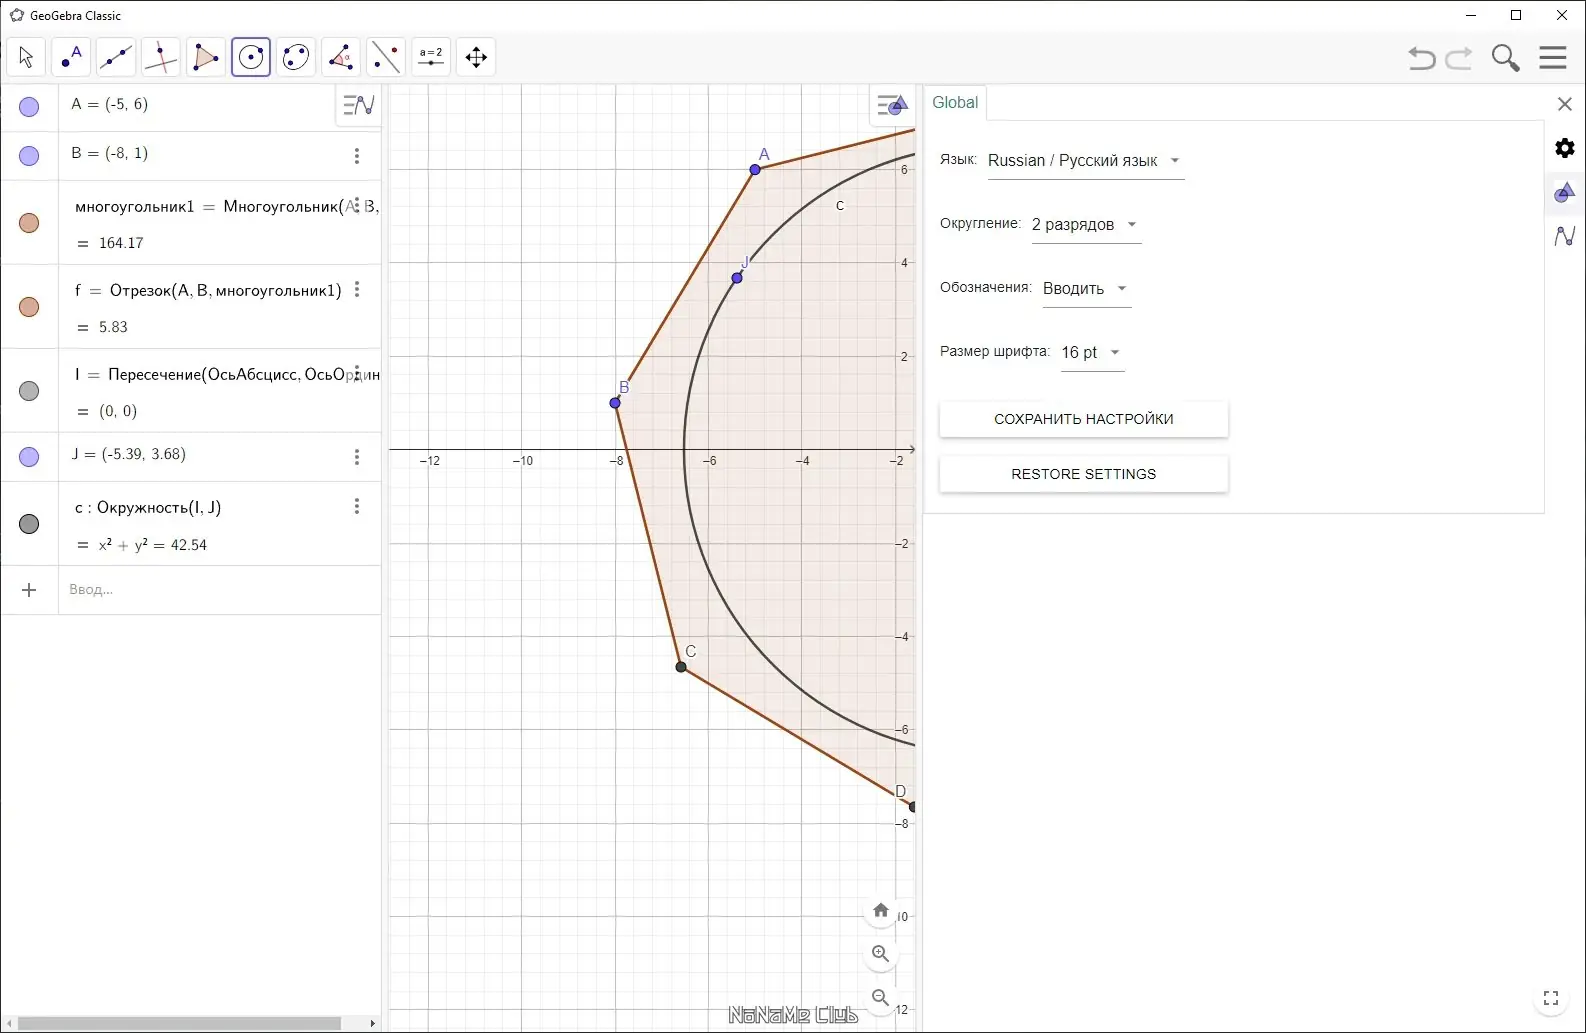Viewport: 1586px width, 1033px height.
Task: Hide circle c in the Algebra view
Action: point(29,524)
